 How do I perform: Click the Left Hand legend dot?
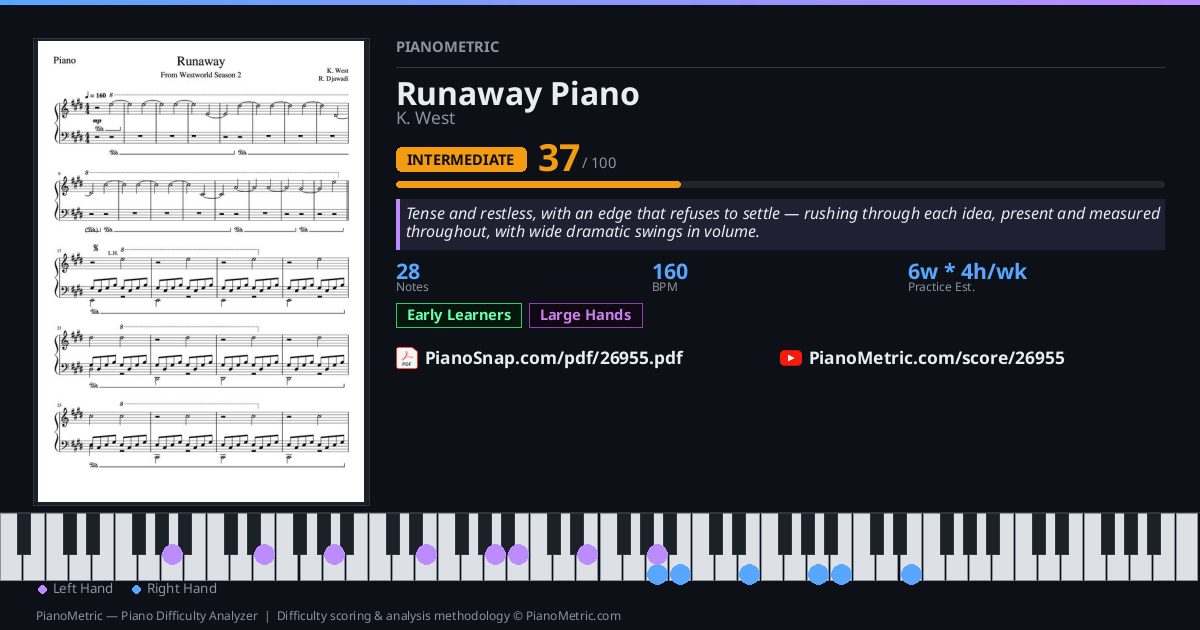coord(42,590)
